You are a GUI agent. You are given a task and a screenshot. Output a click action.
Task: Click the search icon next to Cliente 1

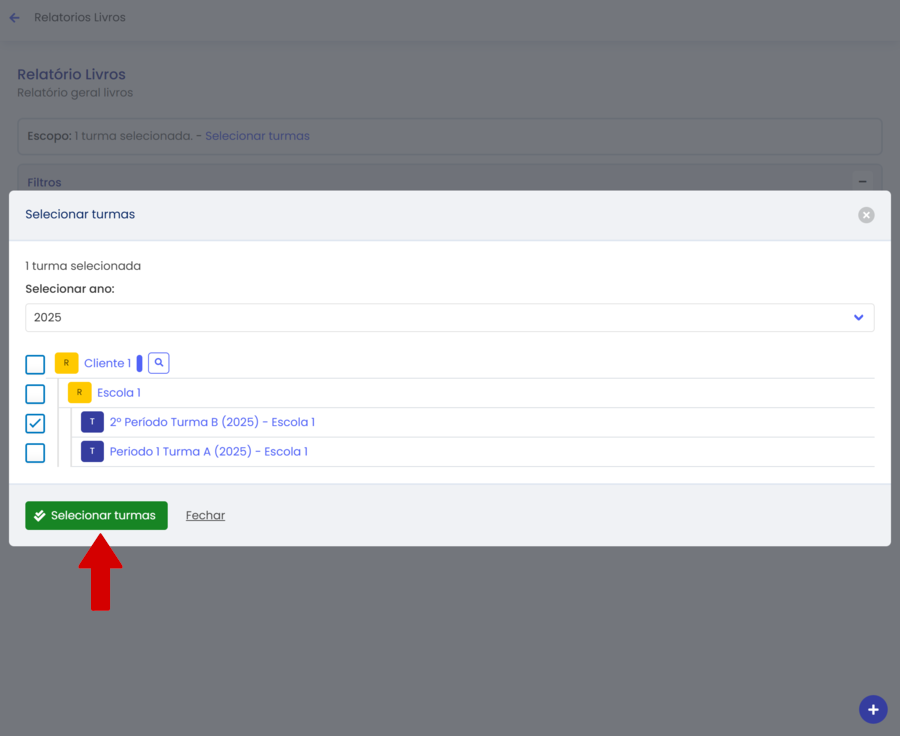[x=159, y=363]
